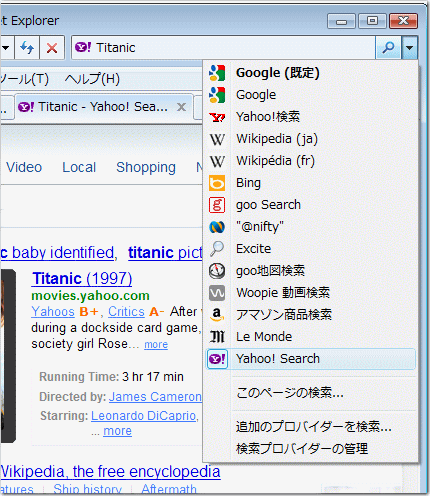
Task: Open Wikipedia free encyclopedia result
Action: coord(110,472)
